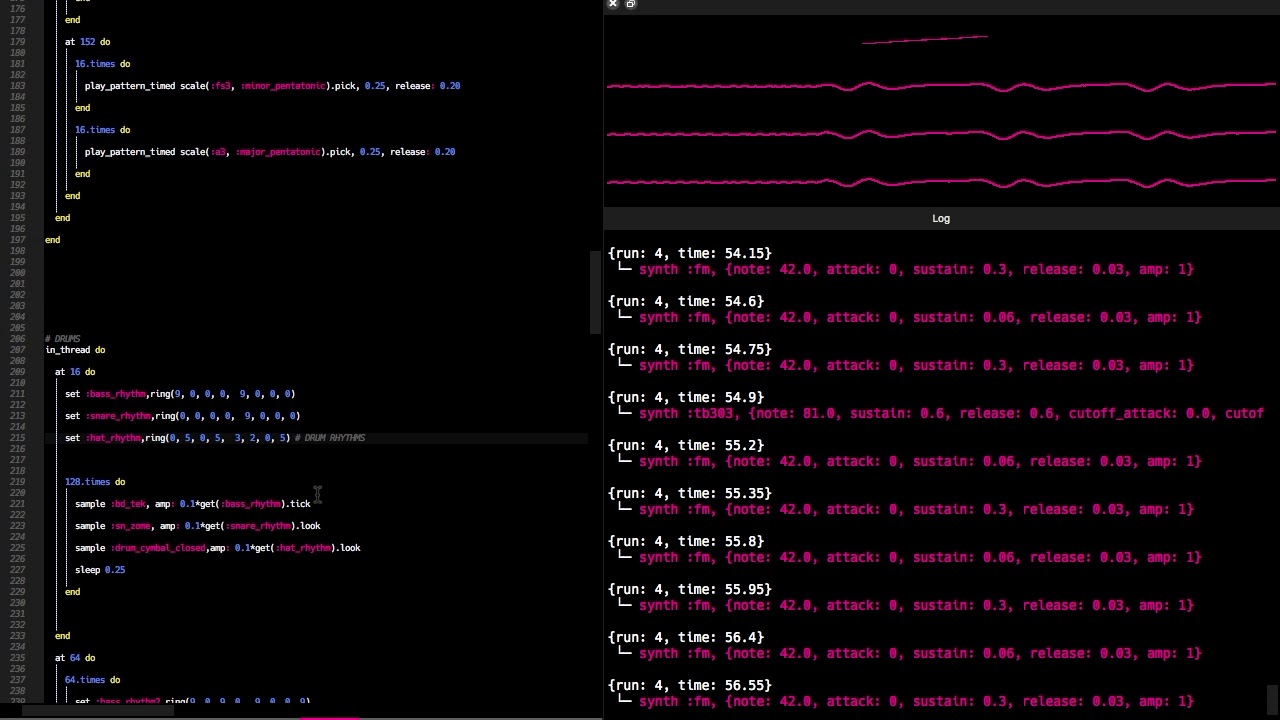Close the scope panel with the X icon

(x=613, y=4)
